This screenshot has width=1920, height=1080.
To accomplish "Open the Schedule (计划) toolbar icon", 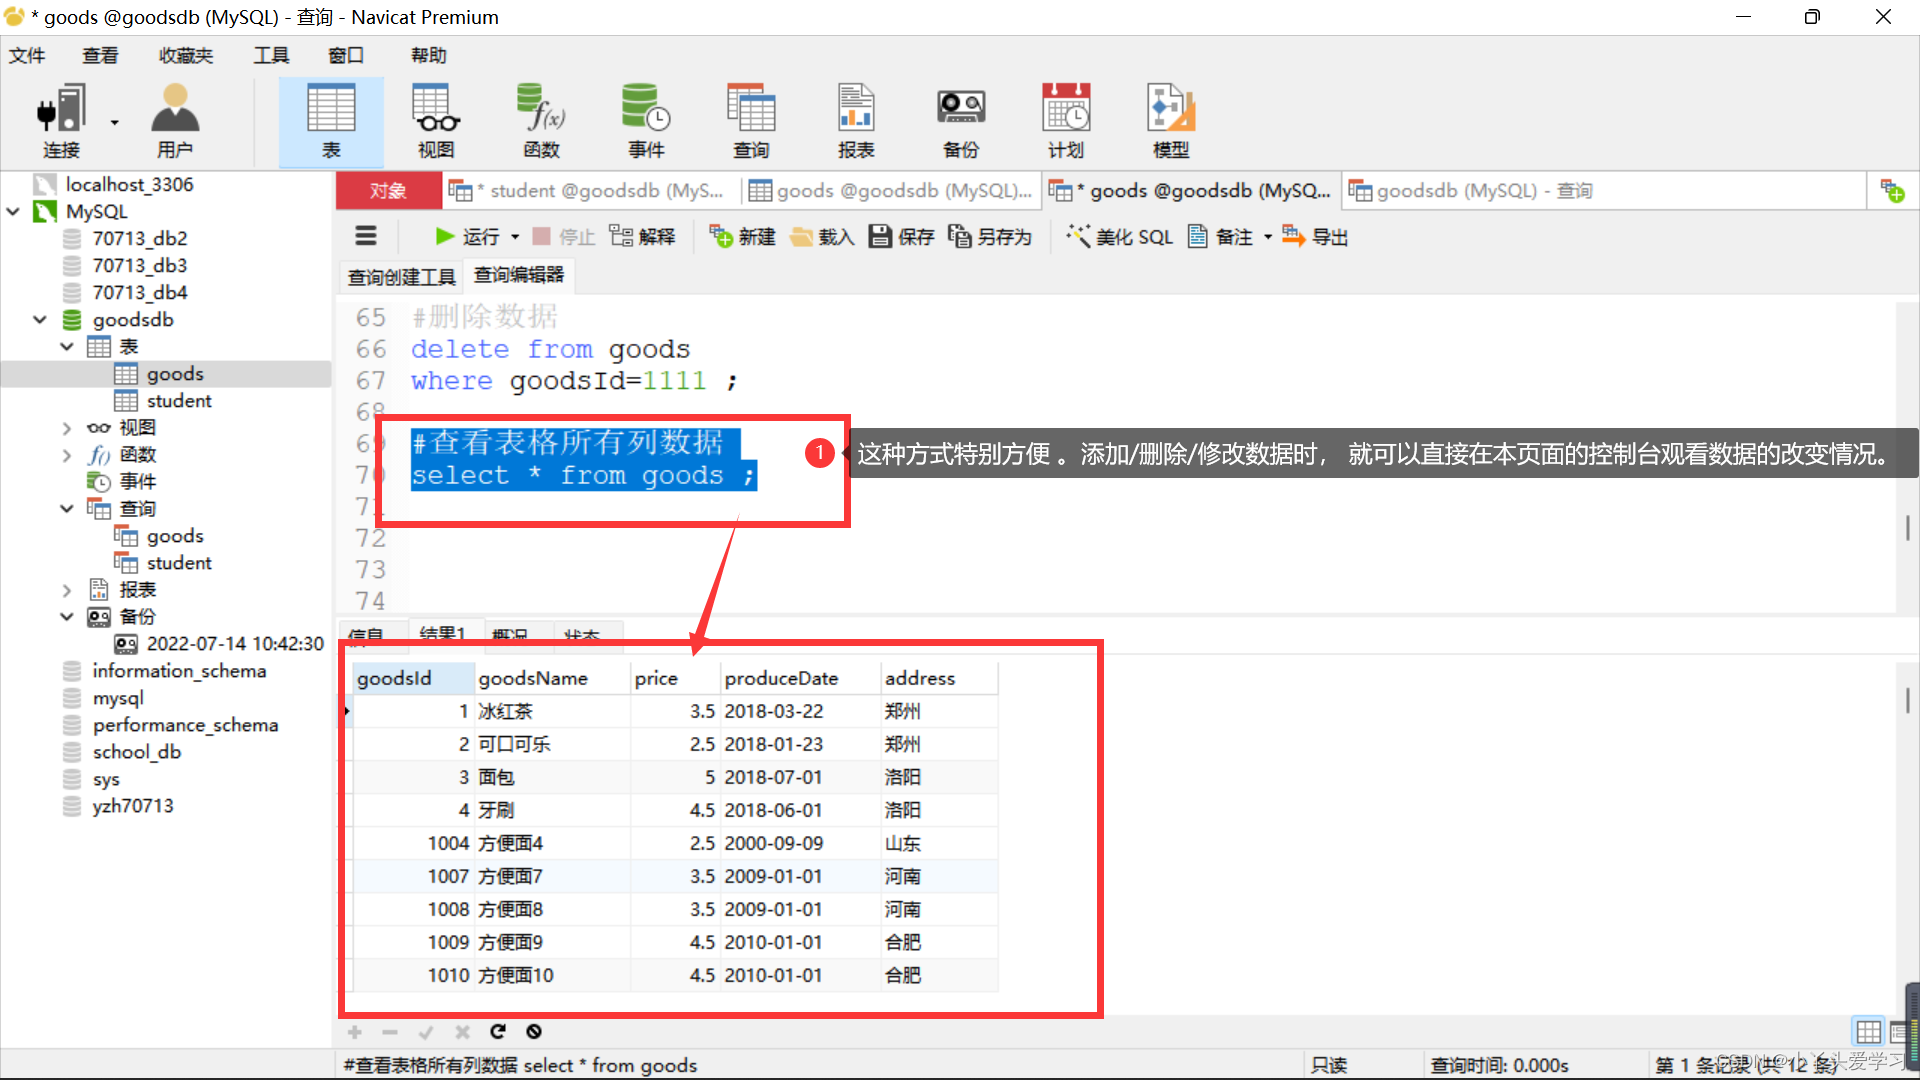I will pos(1066,121).
